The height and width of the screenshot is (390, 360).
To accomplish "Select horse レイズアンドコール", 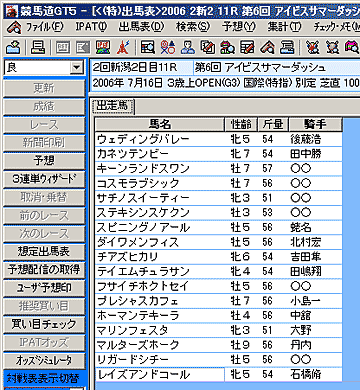I will 160,374.
